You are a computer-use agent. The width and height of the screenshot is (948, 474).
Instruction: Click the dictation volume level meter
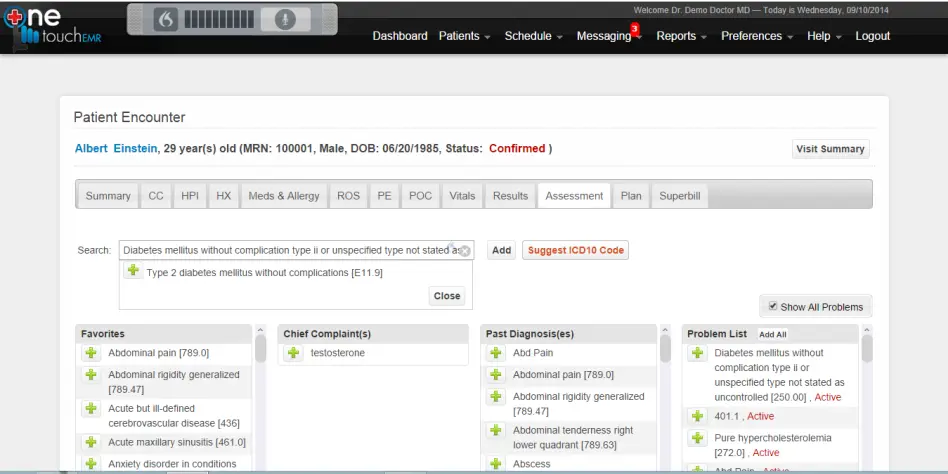[219, 20]
